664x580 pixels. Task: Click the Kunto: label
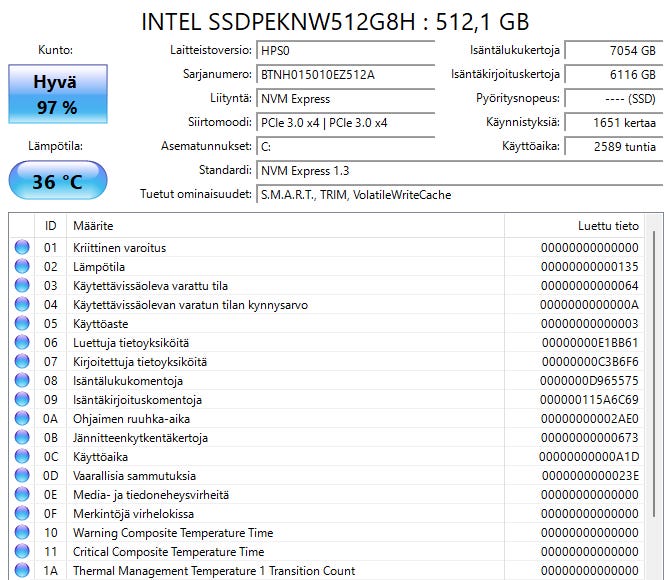55,50
